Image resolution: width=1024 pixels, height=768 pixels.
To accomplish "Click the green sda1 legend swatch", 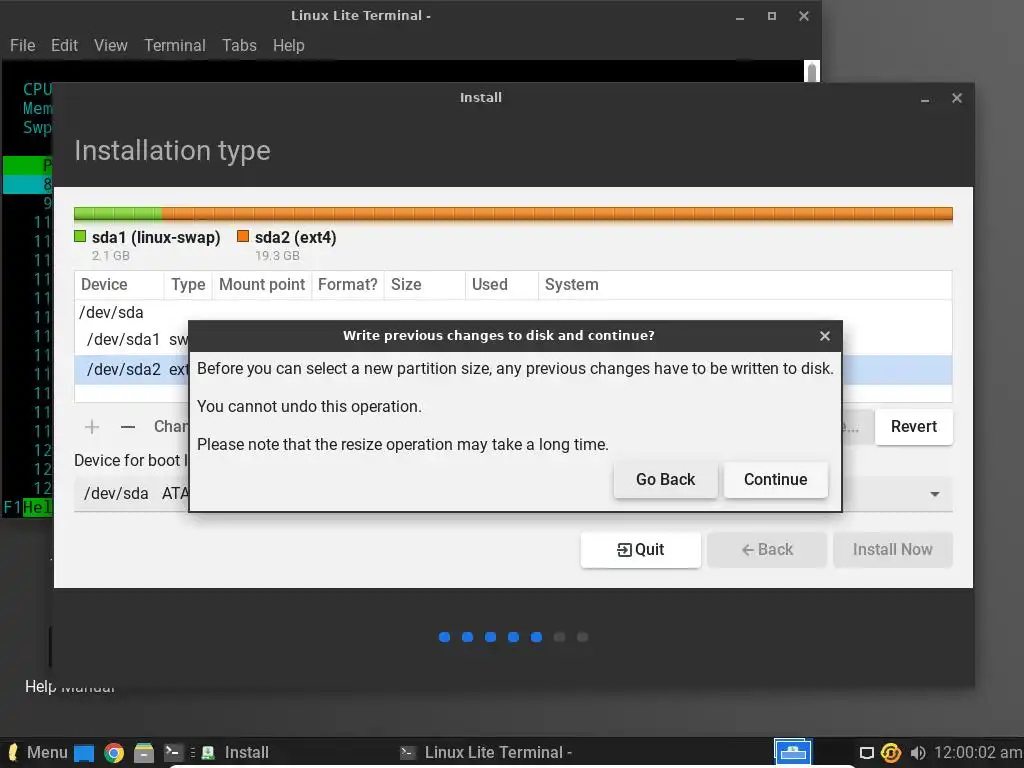I will pos(80,236).
